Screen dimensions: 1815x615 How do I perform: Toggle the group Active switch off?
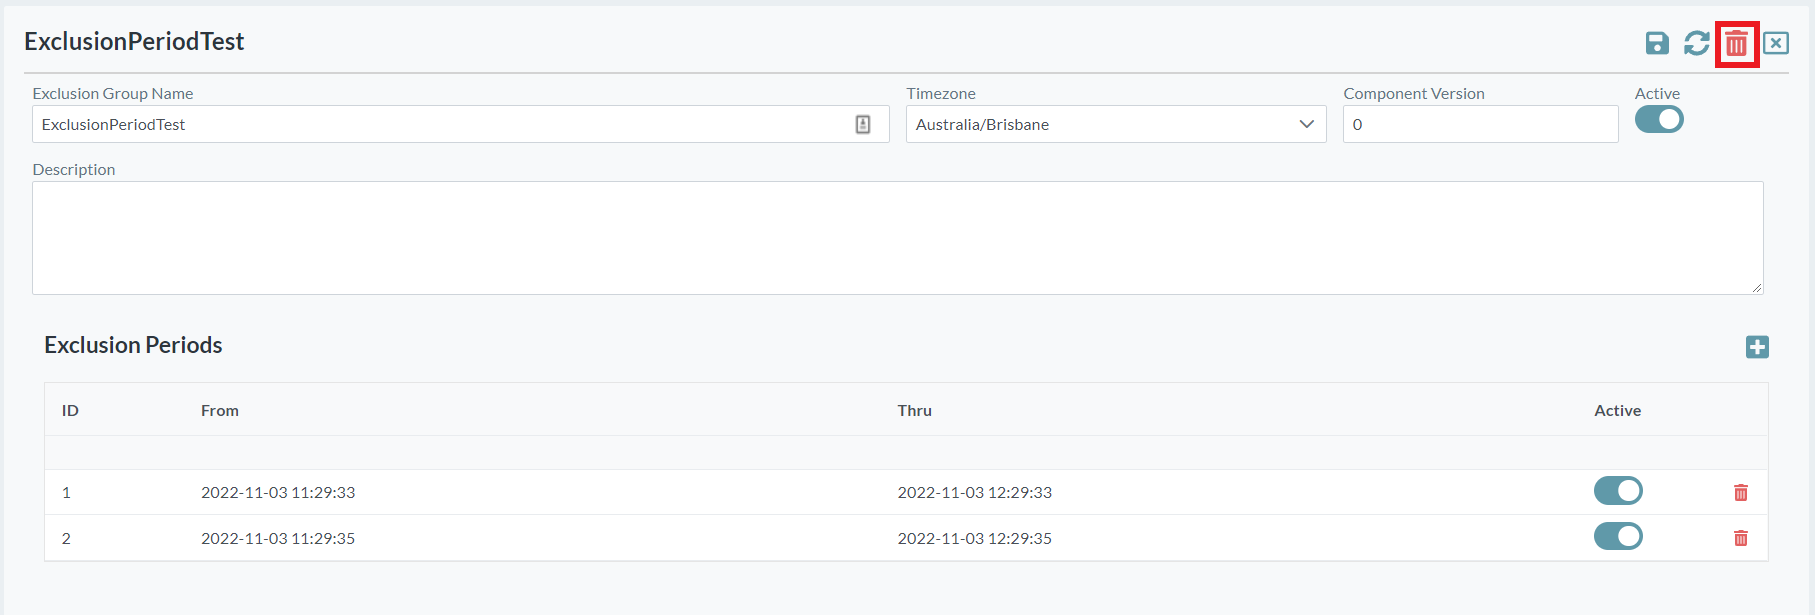tap(1659, 120)
